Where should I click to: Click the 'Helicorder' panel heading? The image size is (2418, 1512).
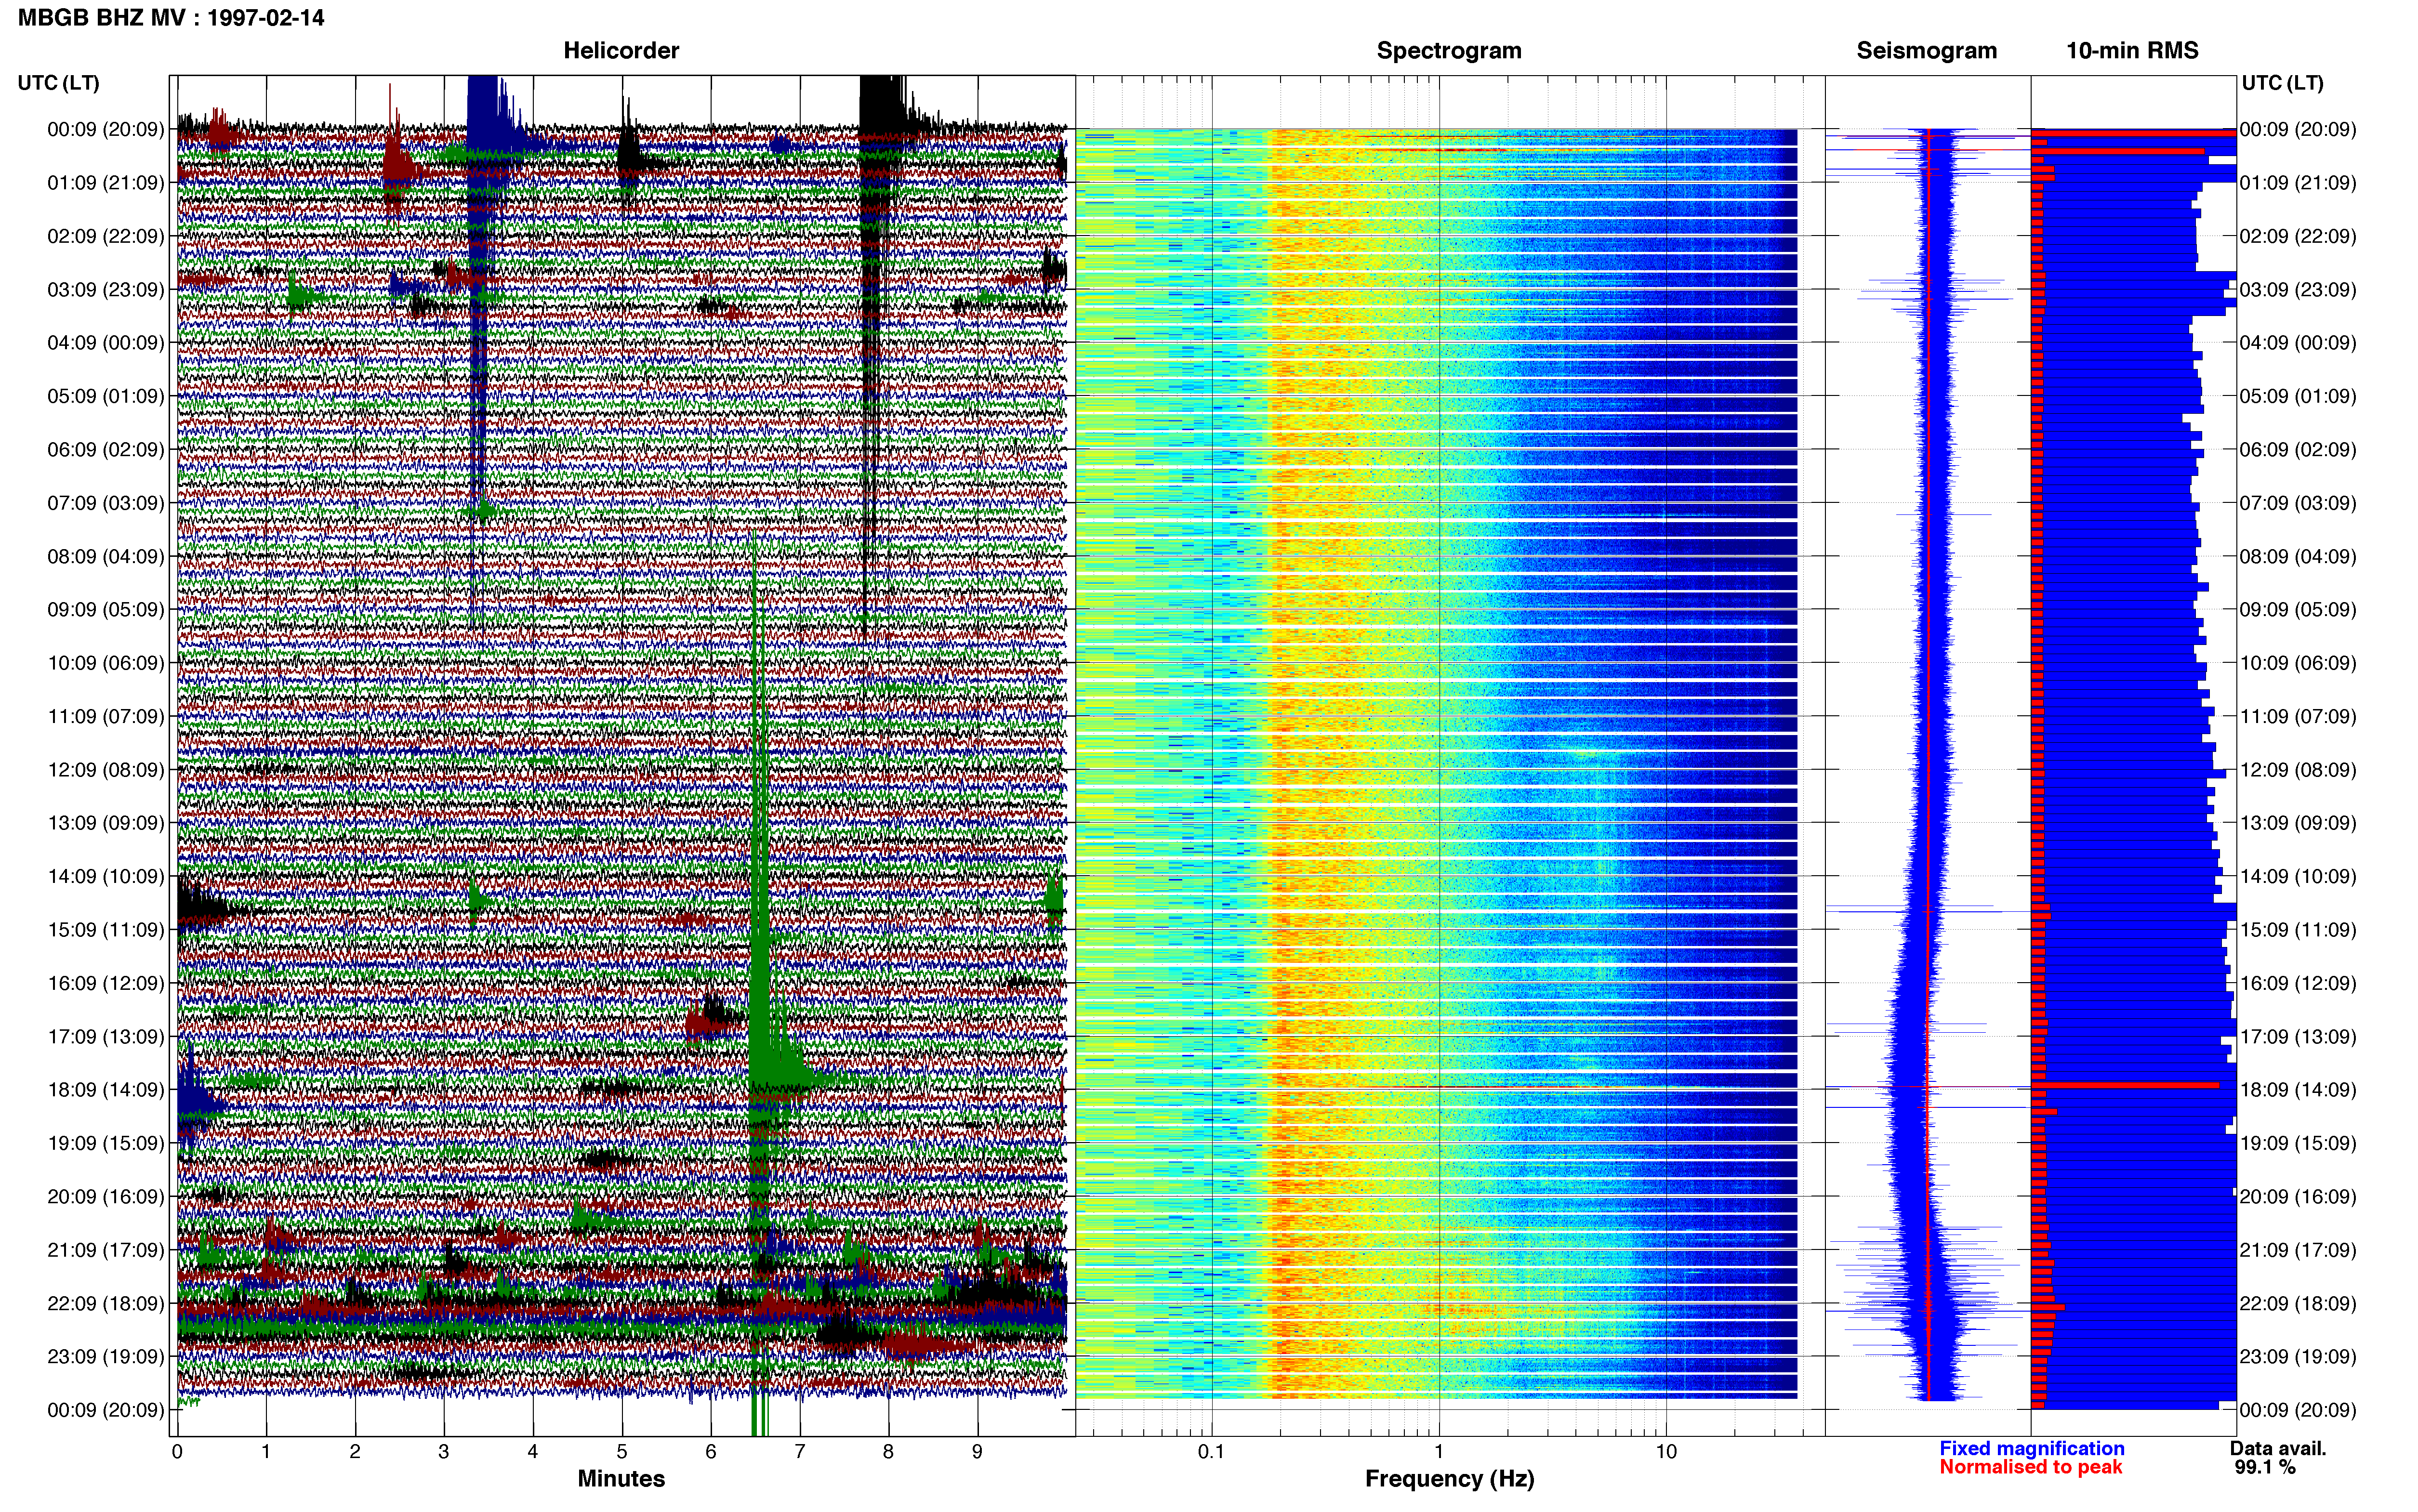pyautogui.click(x=621, y=51)
